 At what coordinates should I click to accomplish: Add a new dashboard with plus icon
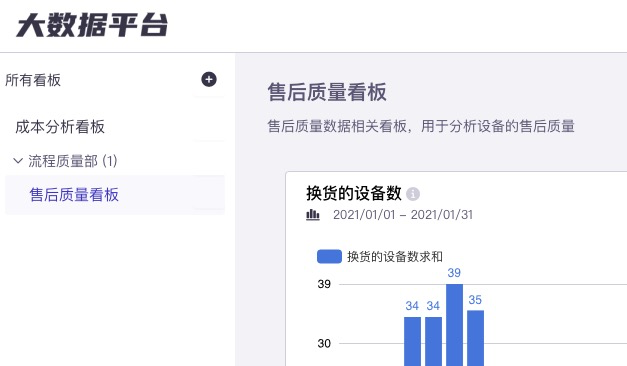tap(209, 79)
